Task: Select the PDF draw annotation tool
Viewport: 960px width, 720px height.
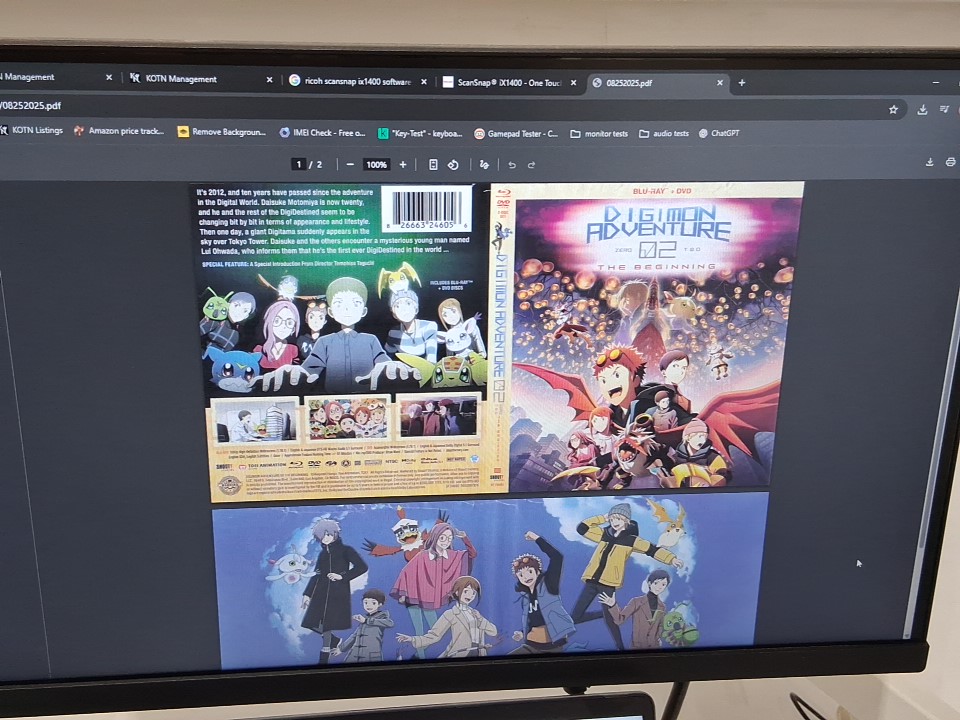Action: (x=484, y=165)
